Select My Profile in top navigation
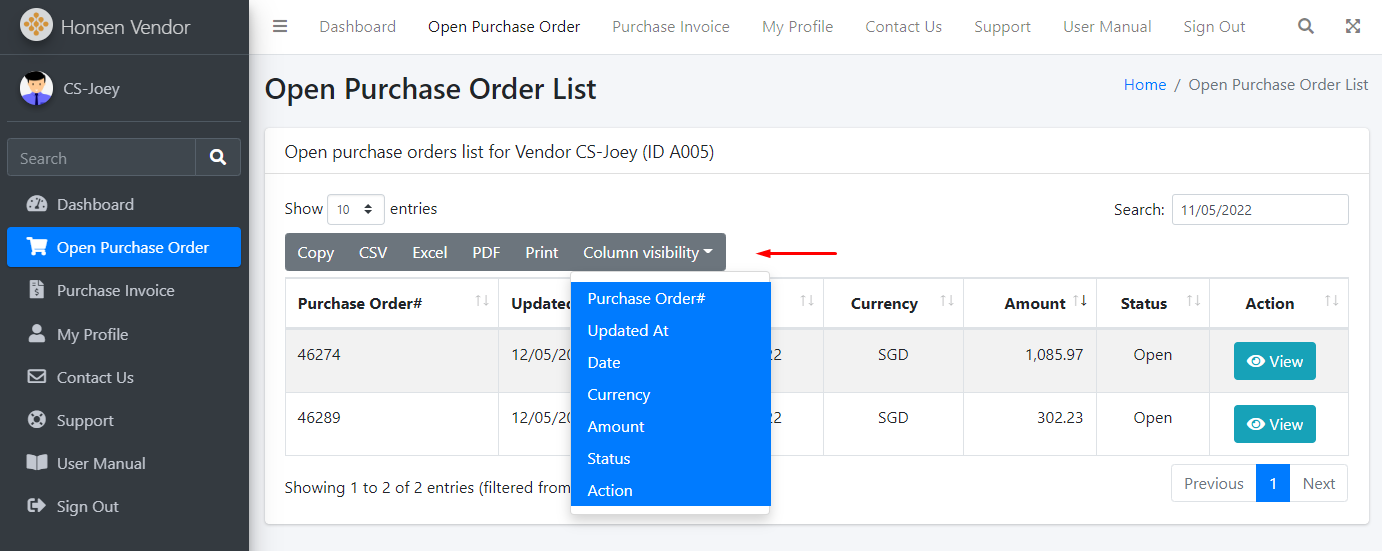Viewport: 1382px width, 551px height. [x=797, y=27]
